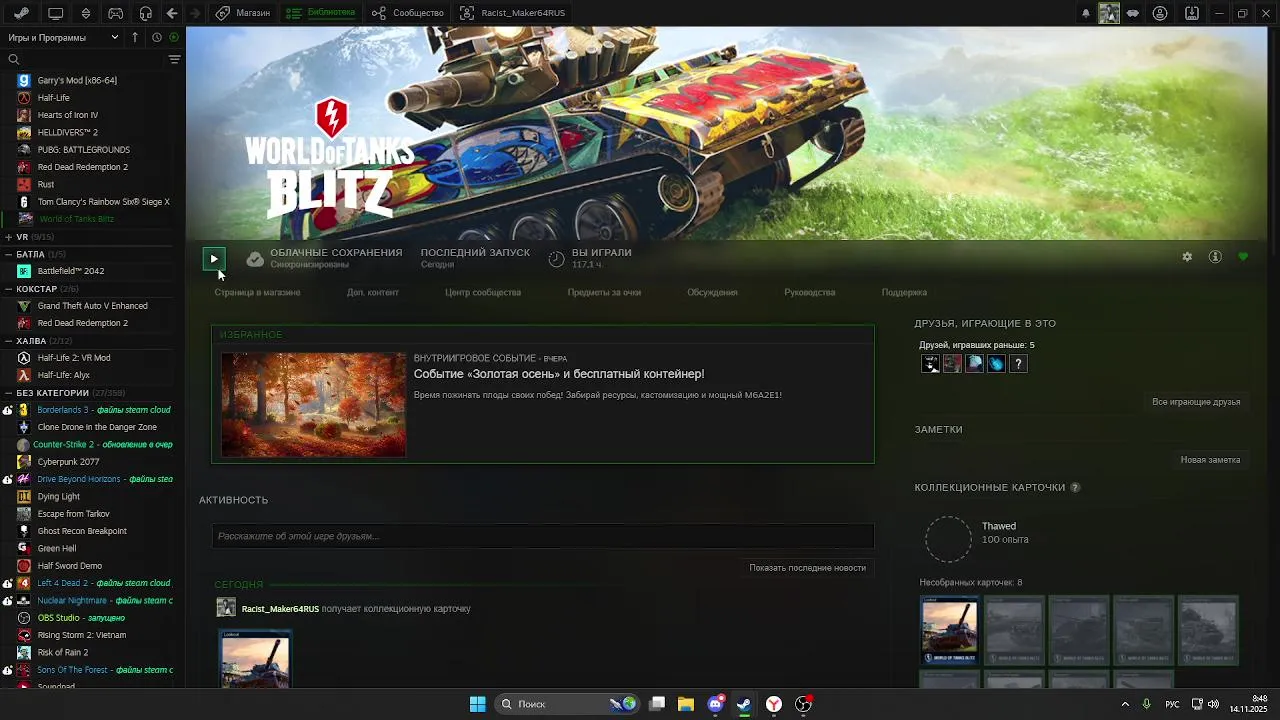Open game settings gear icon
Screen dimensions: 1280x720
[1187, 257]
